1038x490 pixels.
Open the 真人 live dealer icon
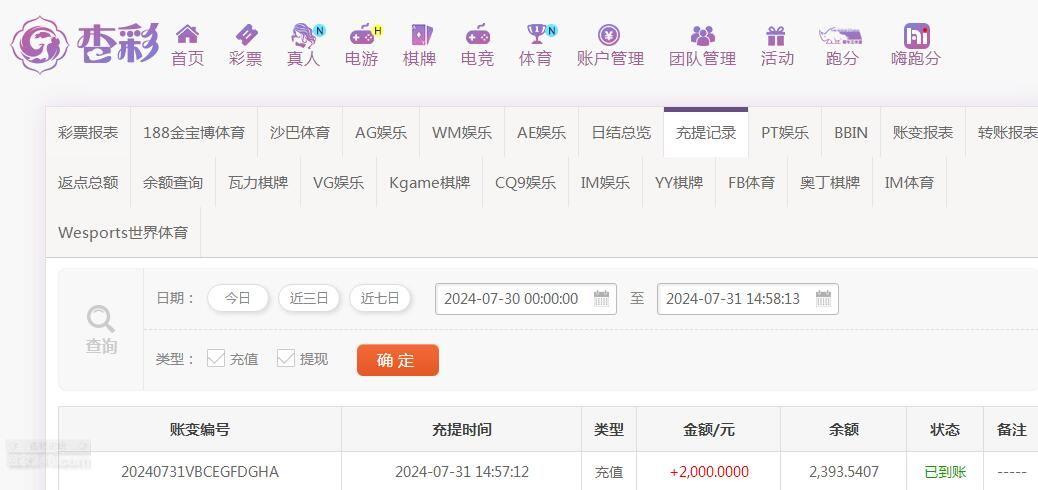(305, 34)
